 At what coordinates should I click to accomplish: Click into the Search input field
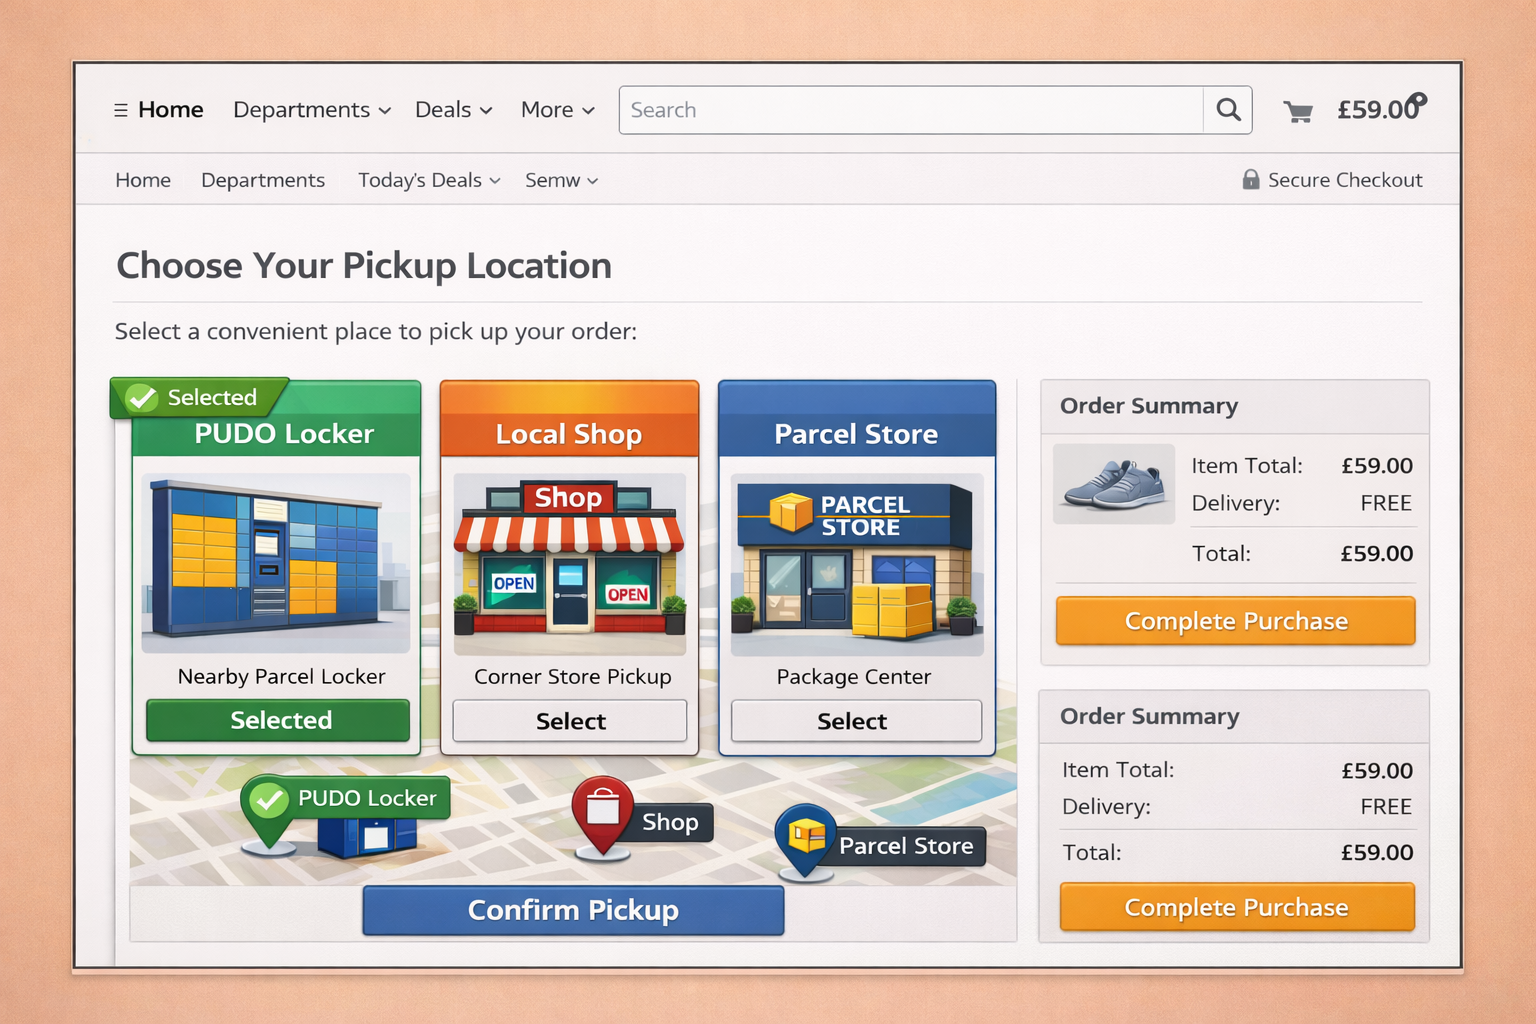click(x=910, y=110)
